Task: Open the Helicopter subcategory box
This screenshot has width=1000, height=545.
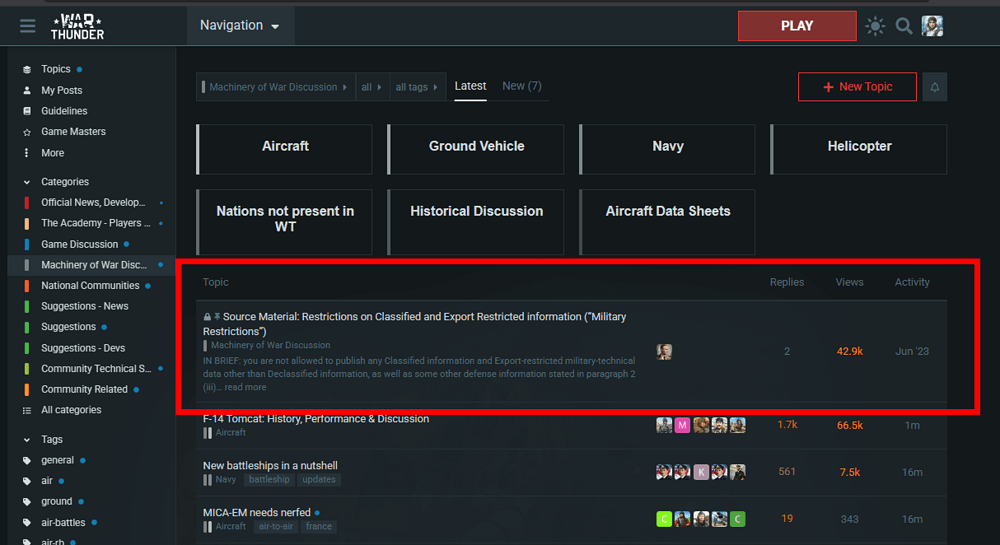Action: pyautogui.click(x=859, y=149)
